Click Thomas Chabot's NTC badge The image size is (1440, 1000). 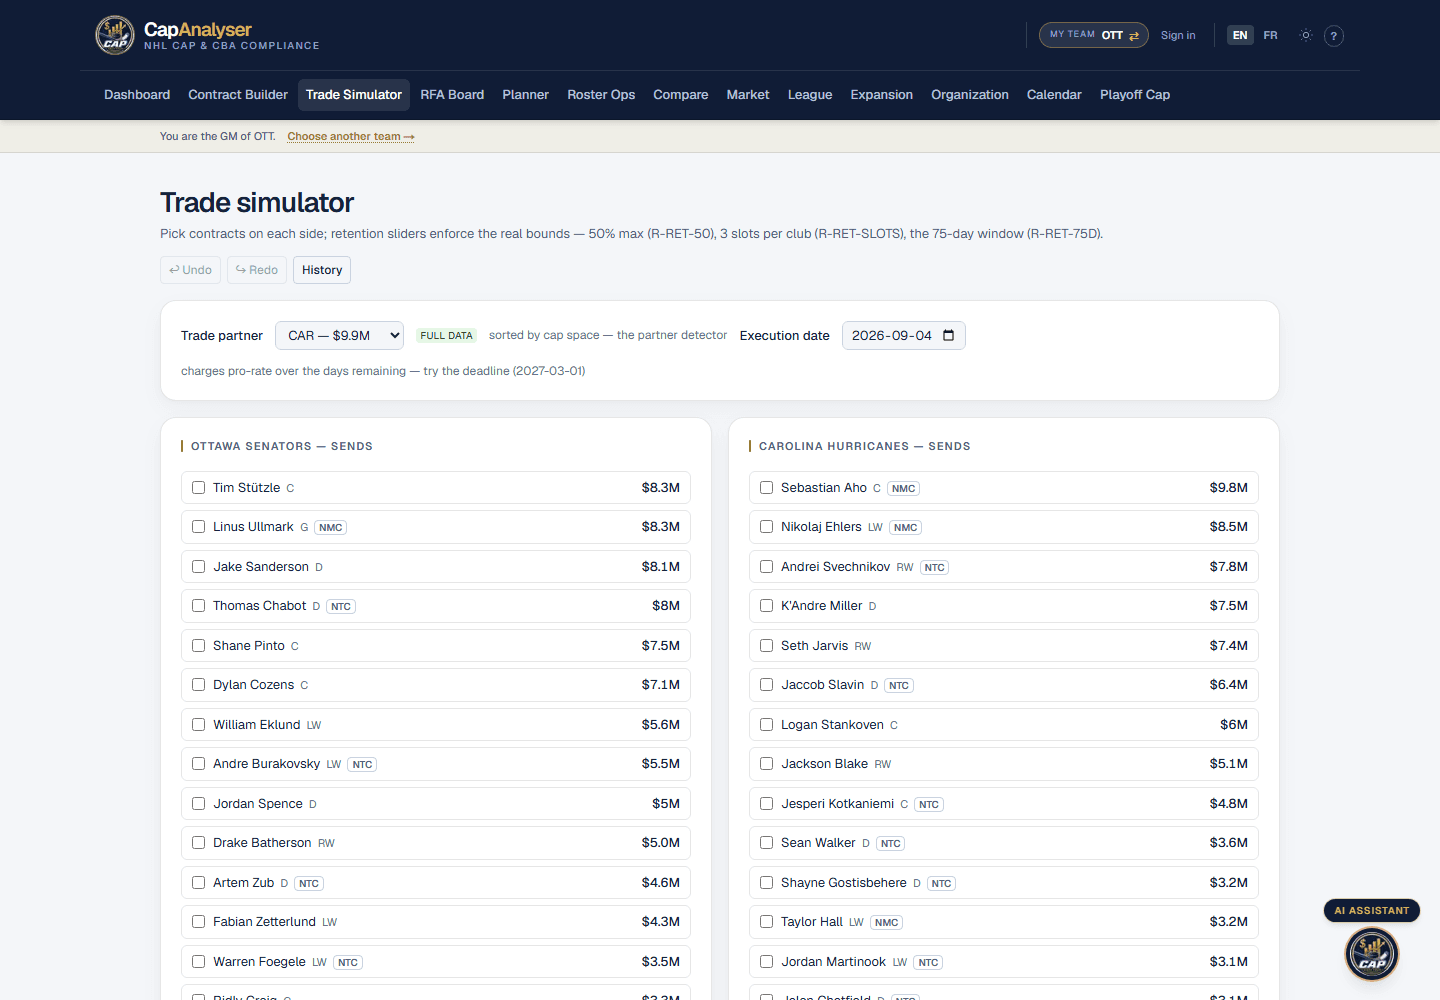341,607
